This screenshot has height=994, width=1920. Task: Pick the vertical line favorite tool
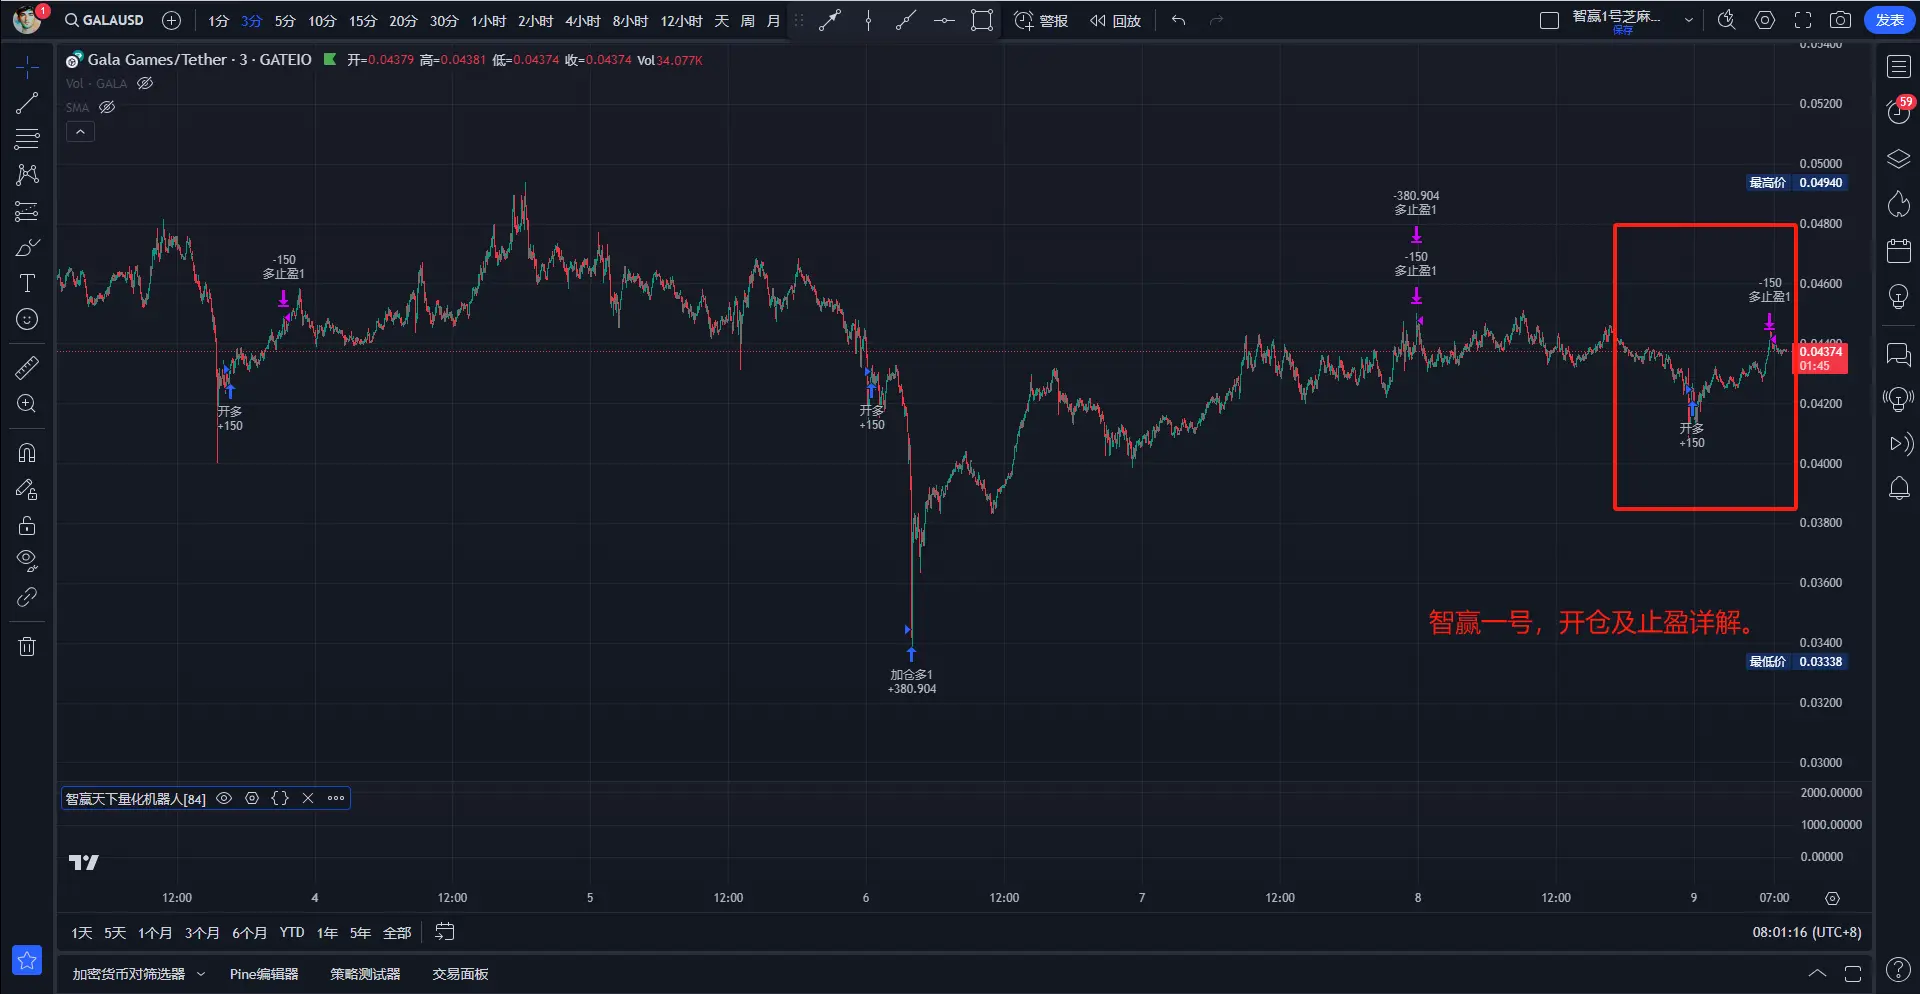point(868,20)
